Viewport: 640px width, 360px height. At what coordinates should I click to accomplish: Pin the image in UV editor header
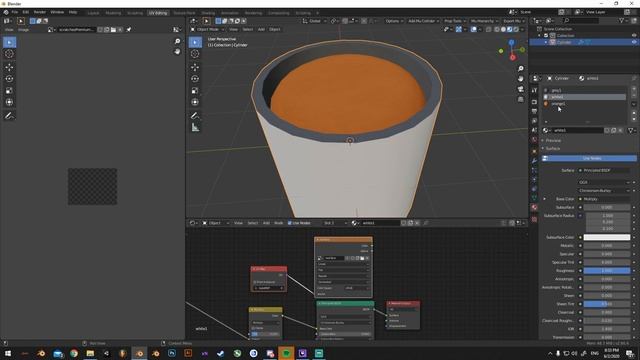[x=129, y=29]
